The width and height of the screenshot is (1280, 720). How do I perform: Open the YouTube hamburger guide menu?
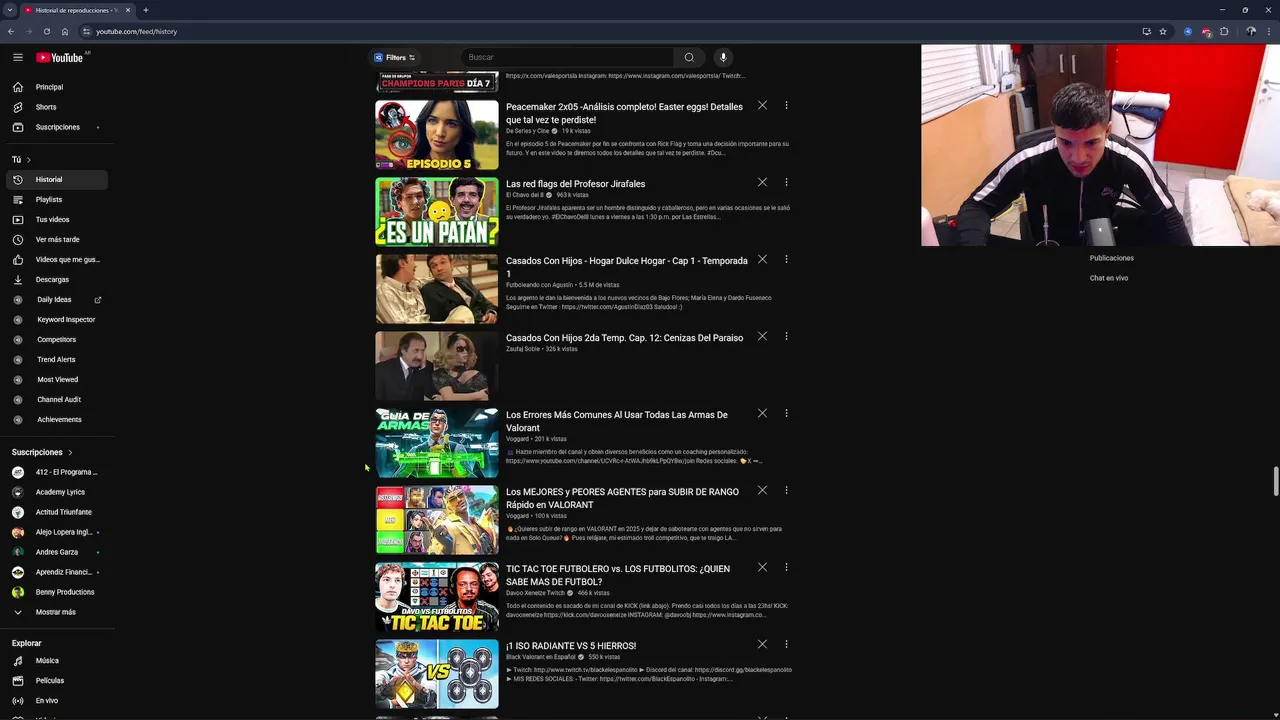point(17,57)
